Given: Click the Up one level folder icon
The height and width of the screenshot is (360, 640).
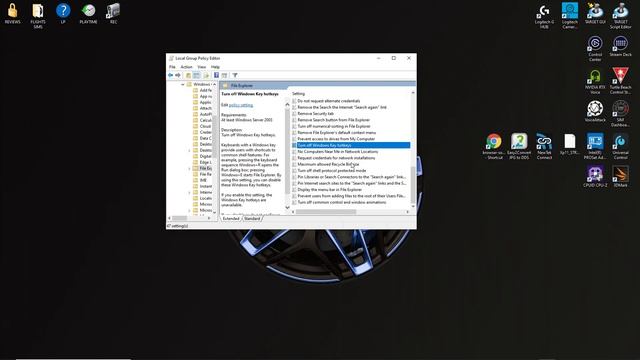Looking at the screenshot, I should click(188, 75).
